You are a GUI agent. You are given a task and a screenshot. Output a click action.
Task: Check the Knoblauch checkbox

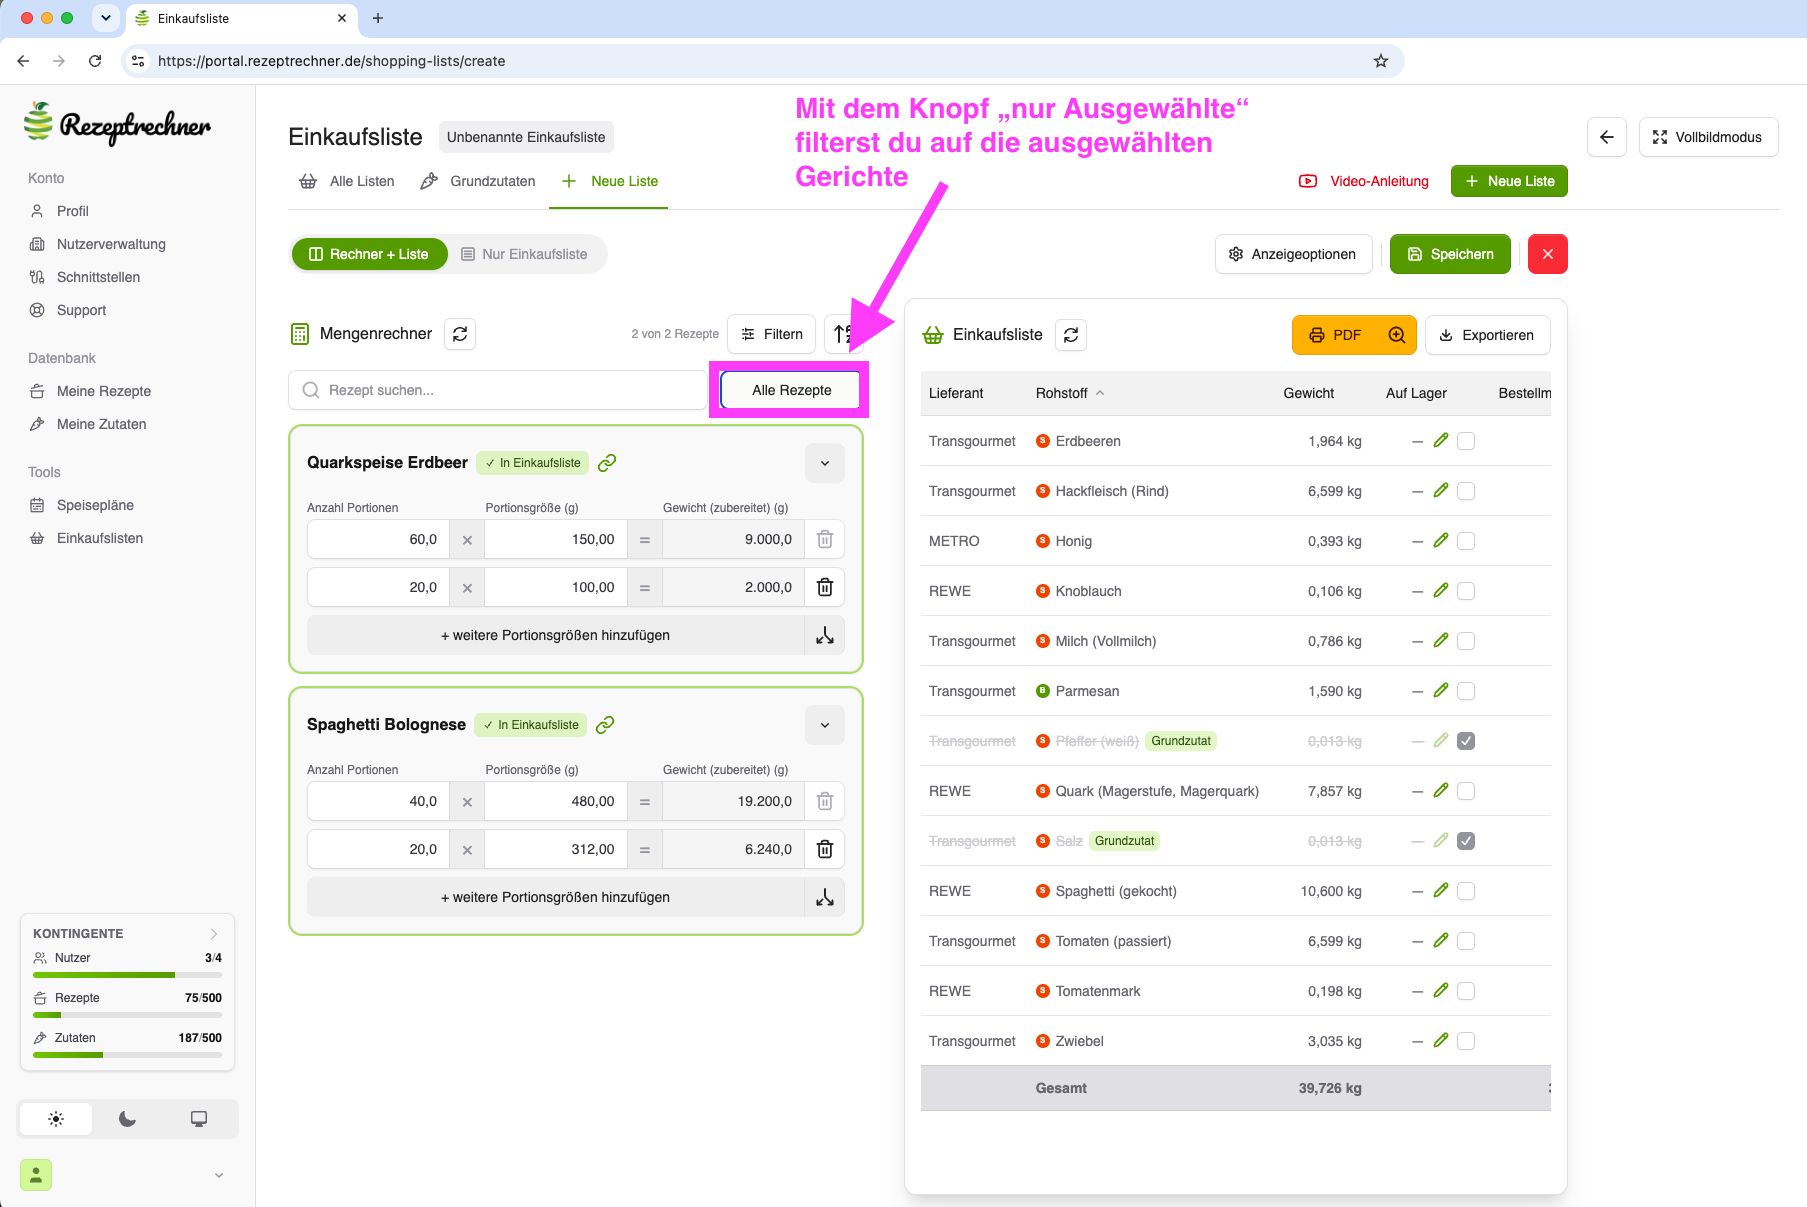[x=1466, y=591]
